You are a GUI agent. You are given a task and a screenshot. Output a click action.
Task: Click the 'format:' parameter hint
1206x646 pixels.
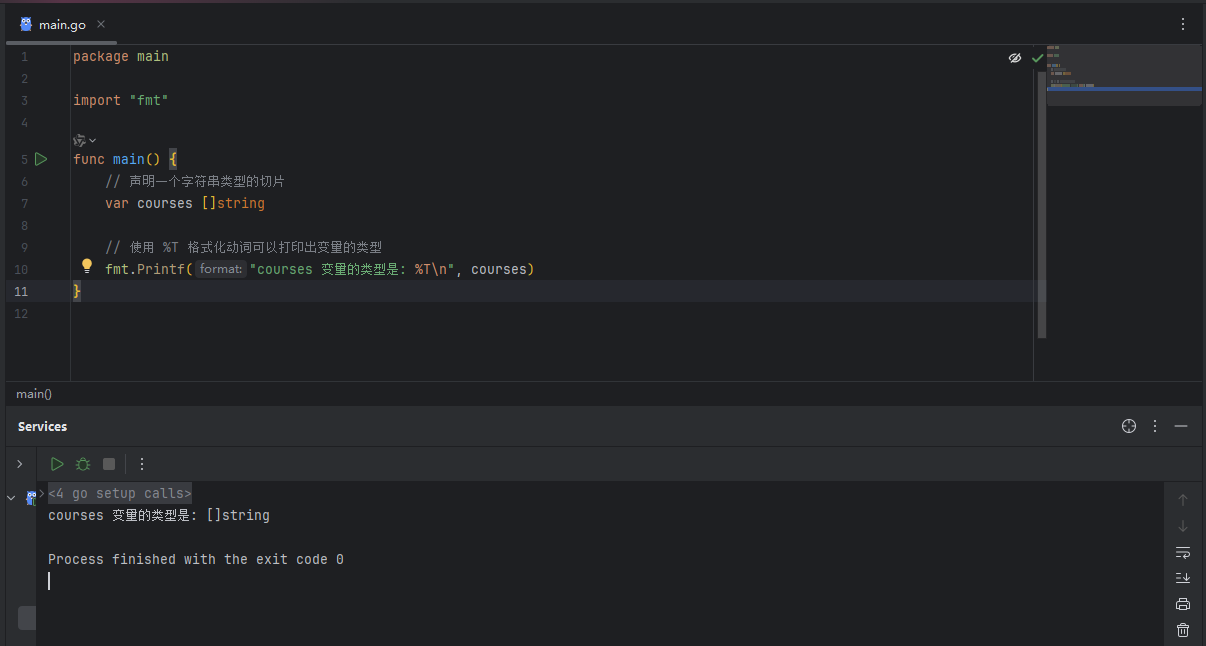(221, 269)
